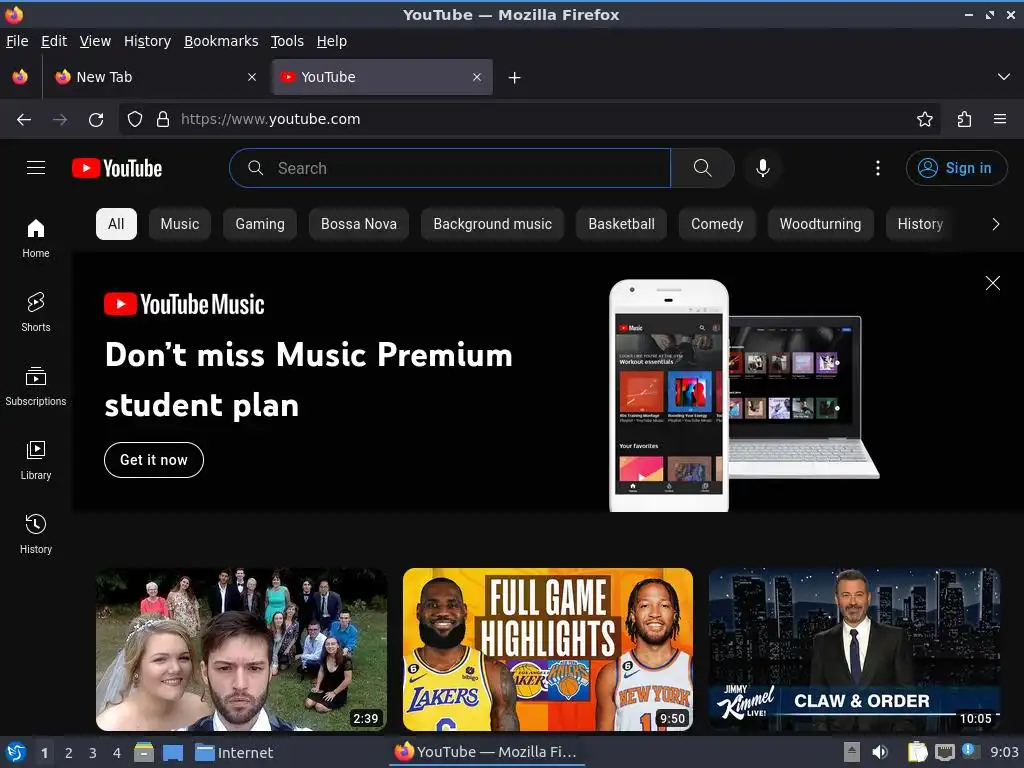The height and width of the screenshot is (768, 1024).
Task: Open the Internet folder taskbar item
Action: point(234,753)
